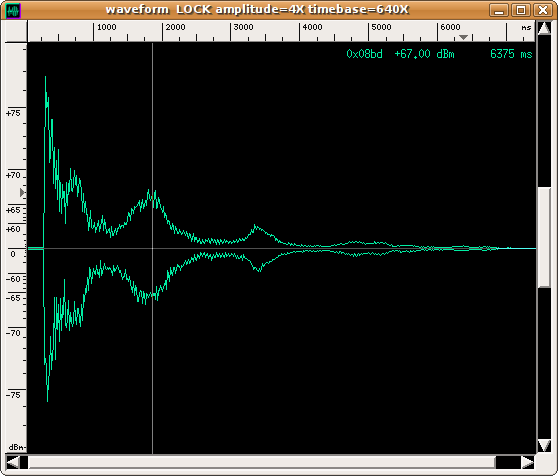Click the 1000 ms mark on time ruler

107,27
